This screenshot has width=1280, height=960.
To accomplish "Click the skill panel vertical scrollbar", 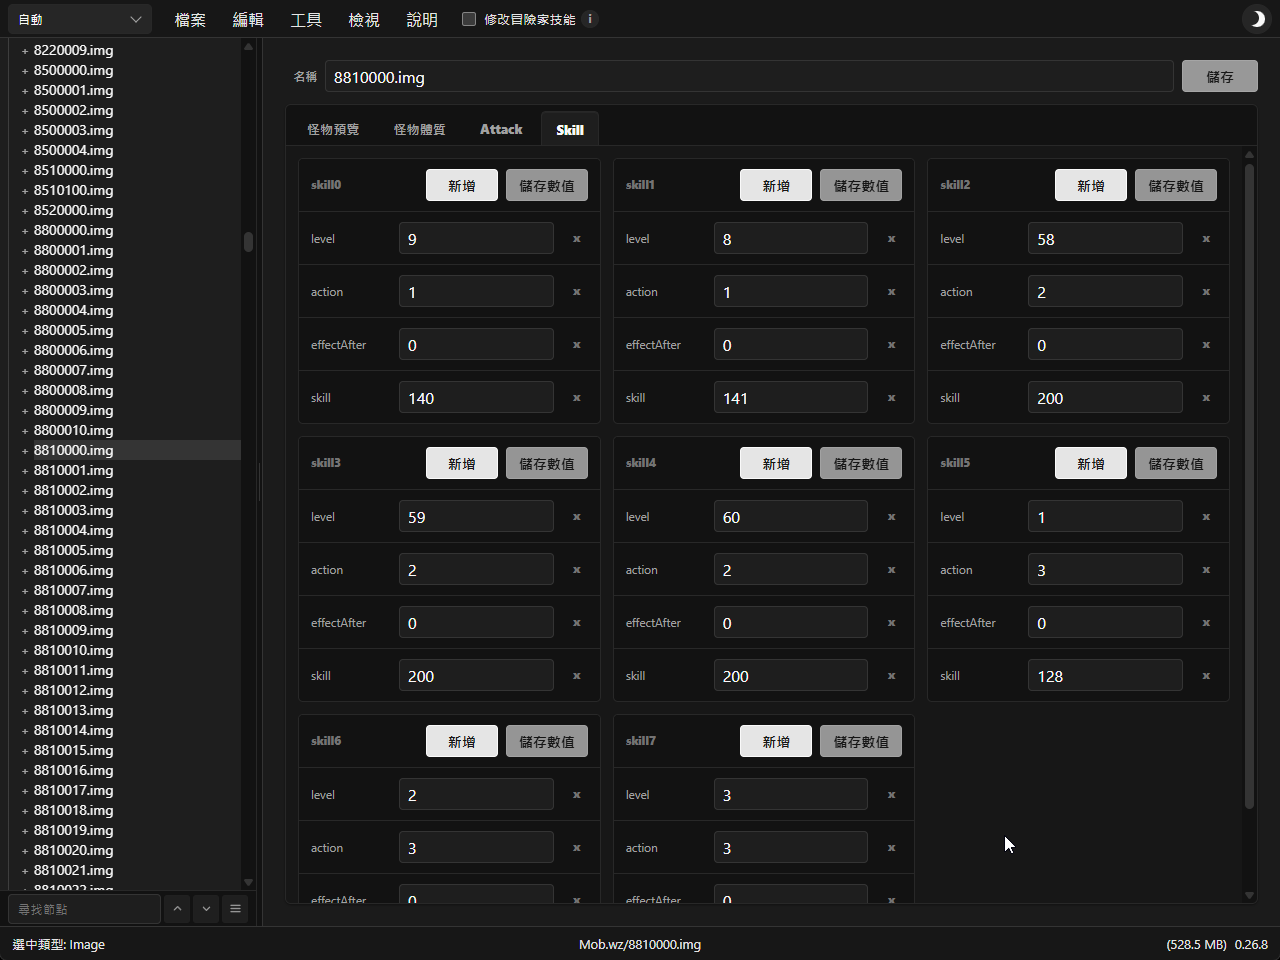I will coord(1249,485).
